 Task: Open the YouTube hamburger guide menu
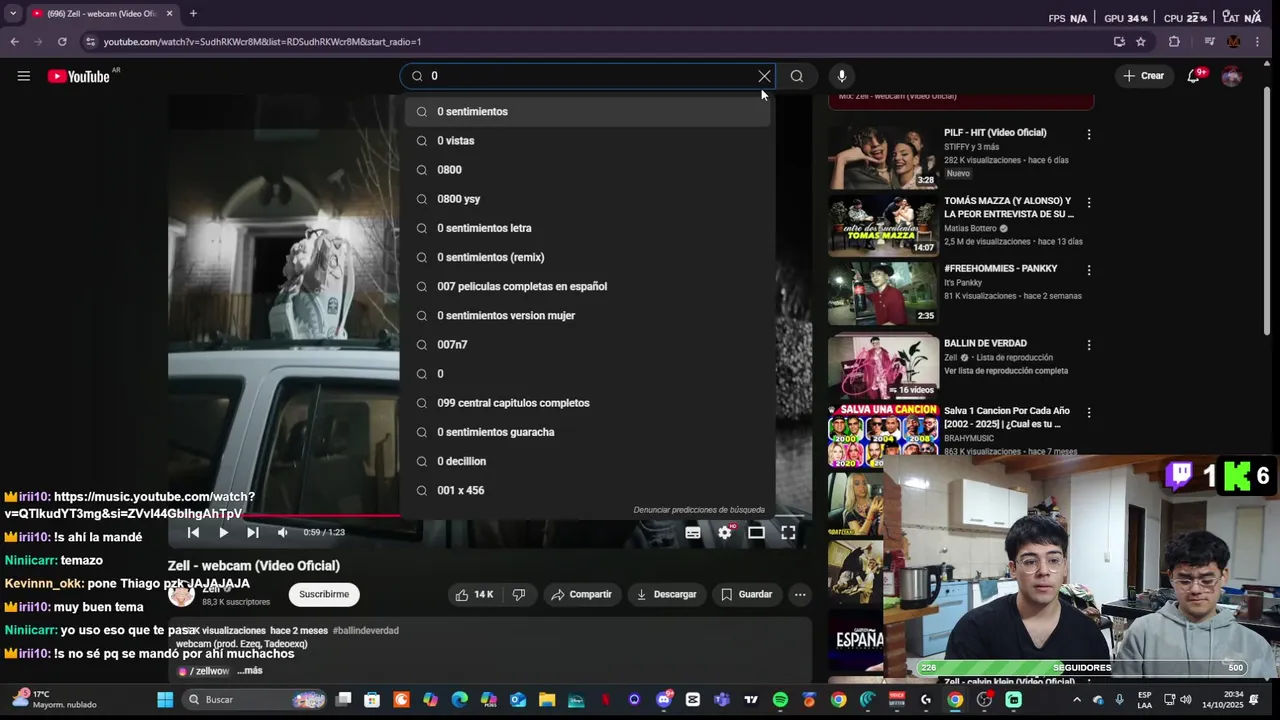pyautogui.click(x=23, y=76)
